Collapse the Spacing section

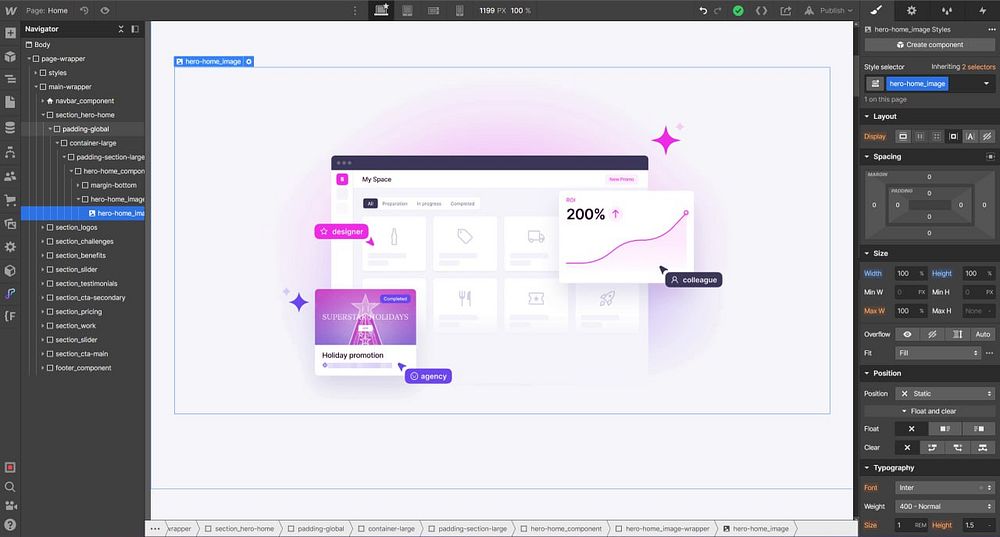point(867,157)
